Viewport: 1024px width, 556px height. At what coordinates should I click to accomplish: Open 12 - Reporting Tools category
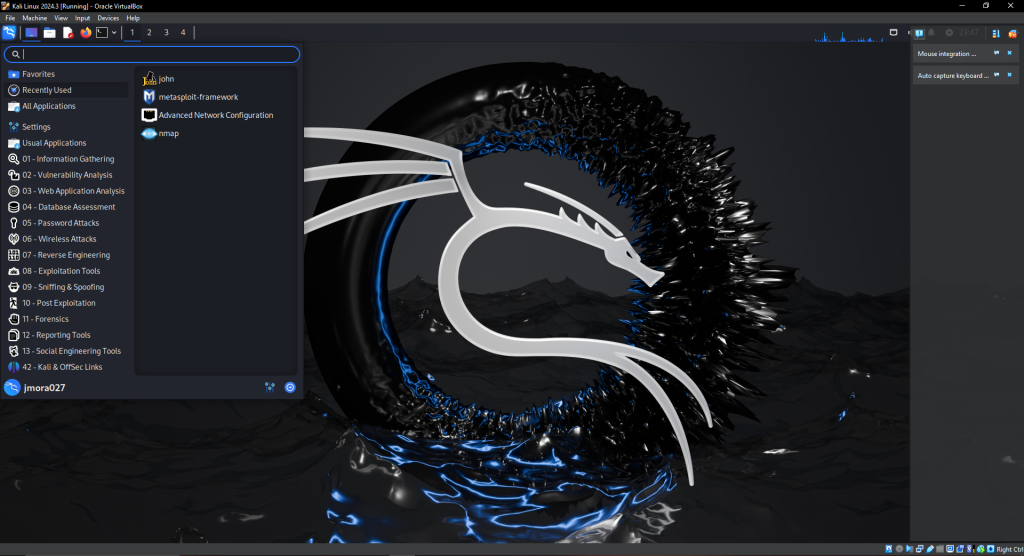(67, 335)
